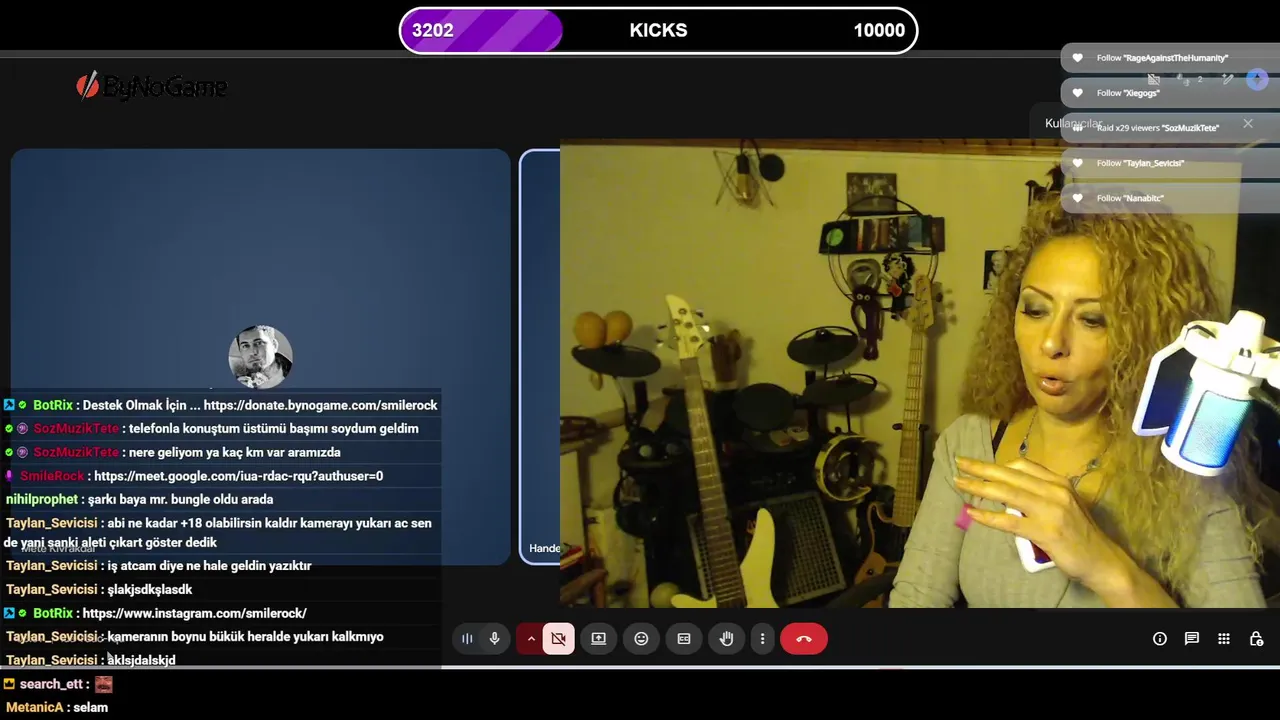Image resolution: width=1280 pixels, height=720 pixels.
Task: Click the message "nere geliyom ya kaç km var aramızda"
Action: coord(235,452)
